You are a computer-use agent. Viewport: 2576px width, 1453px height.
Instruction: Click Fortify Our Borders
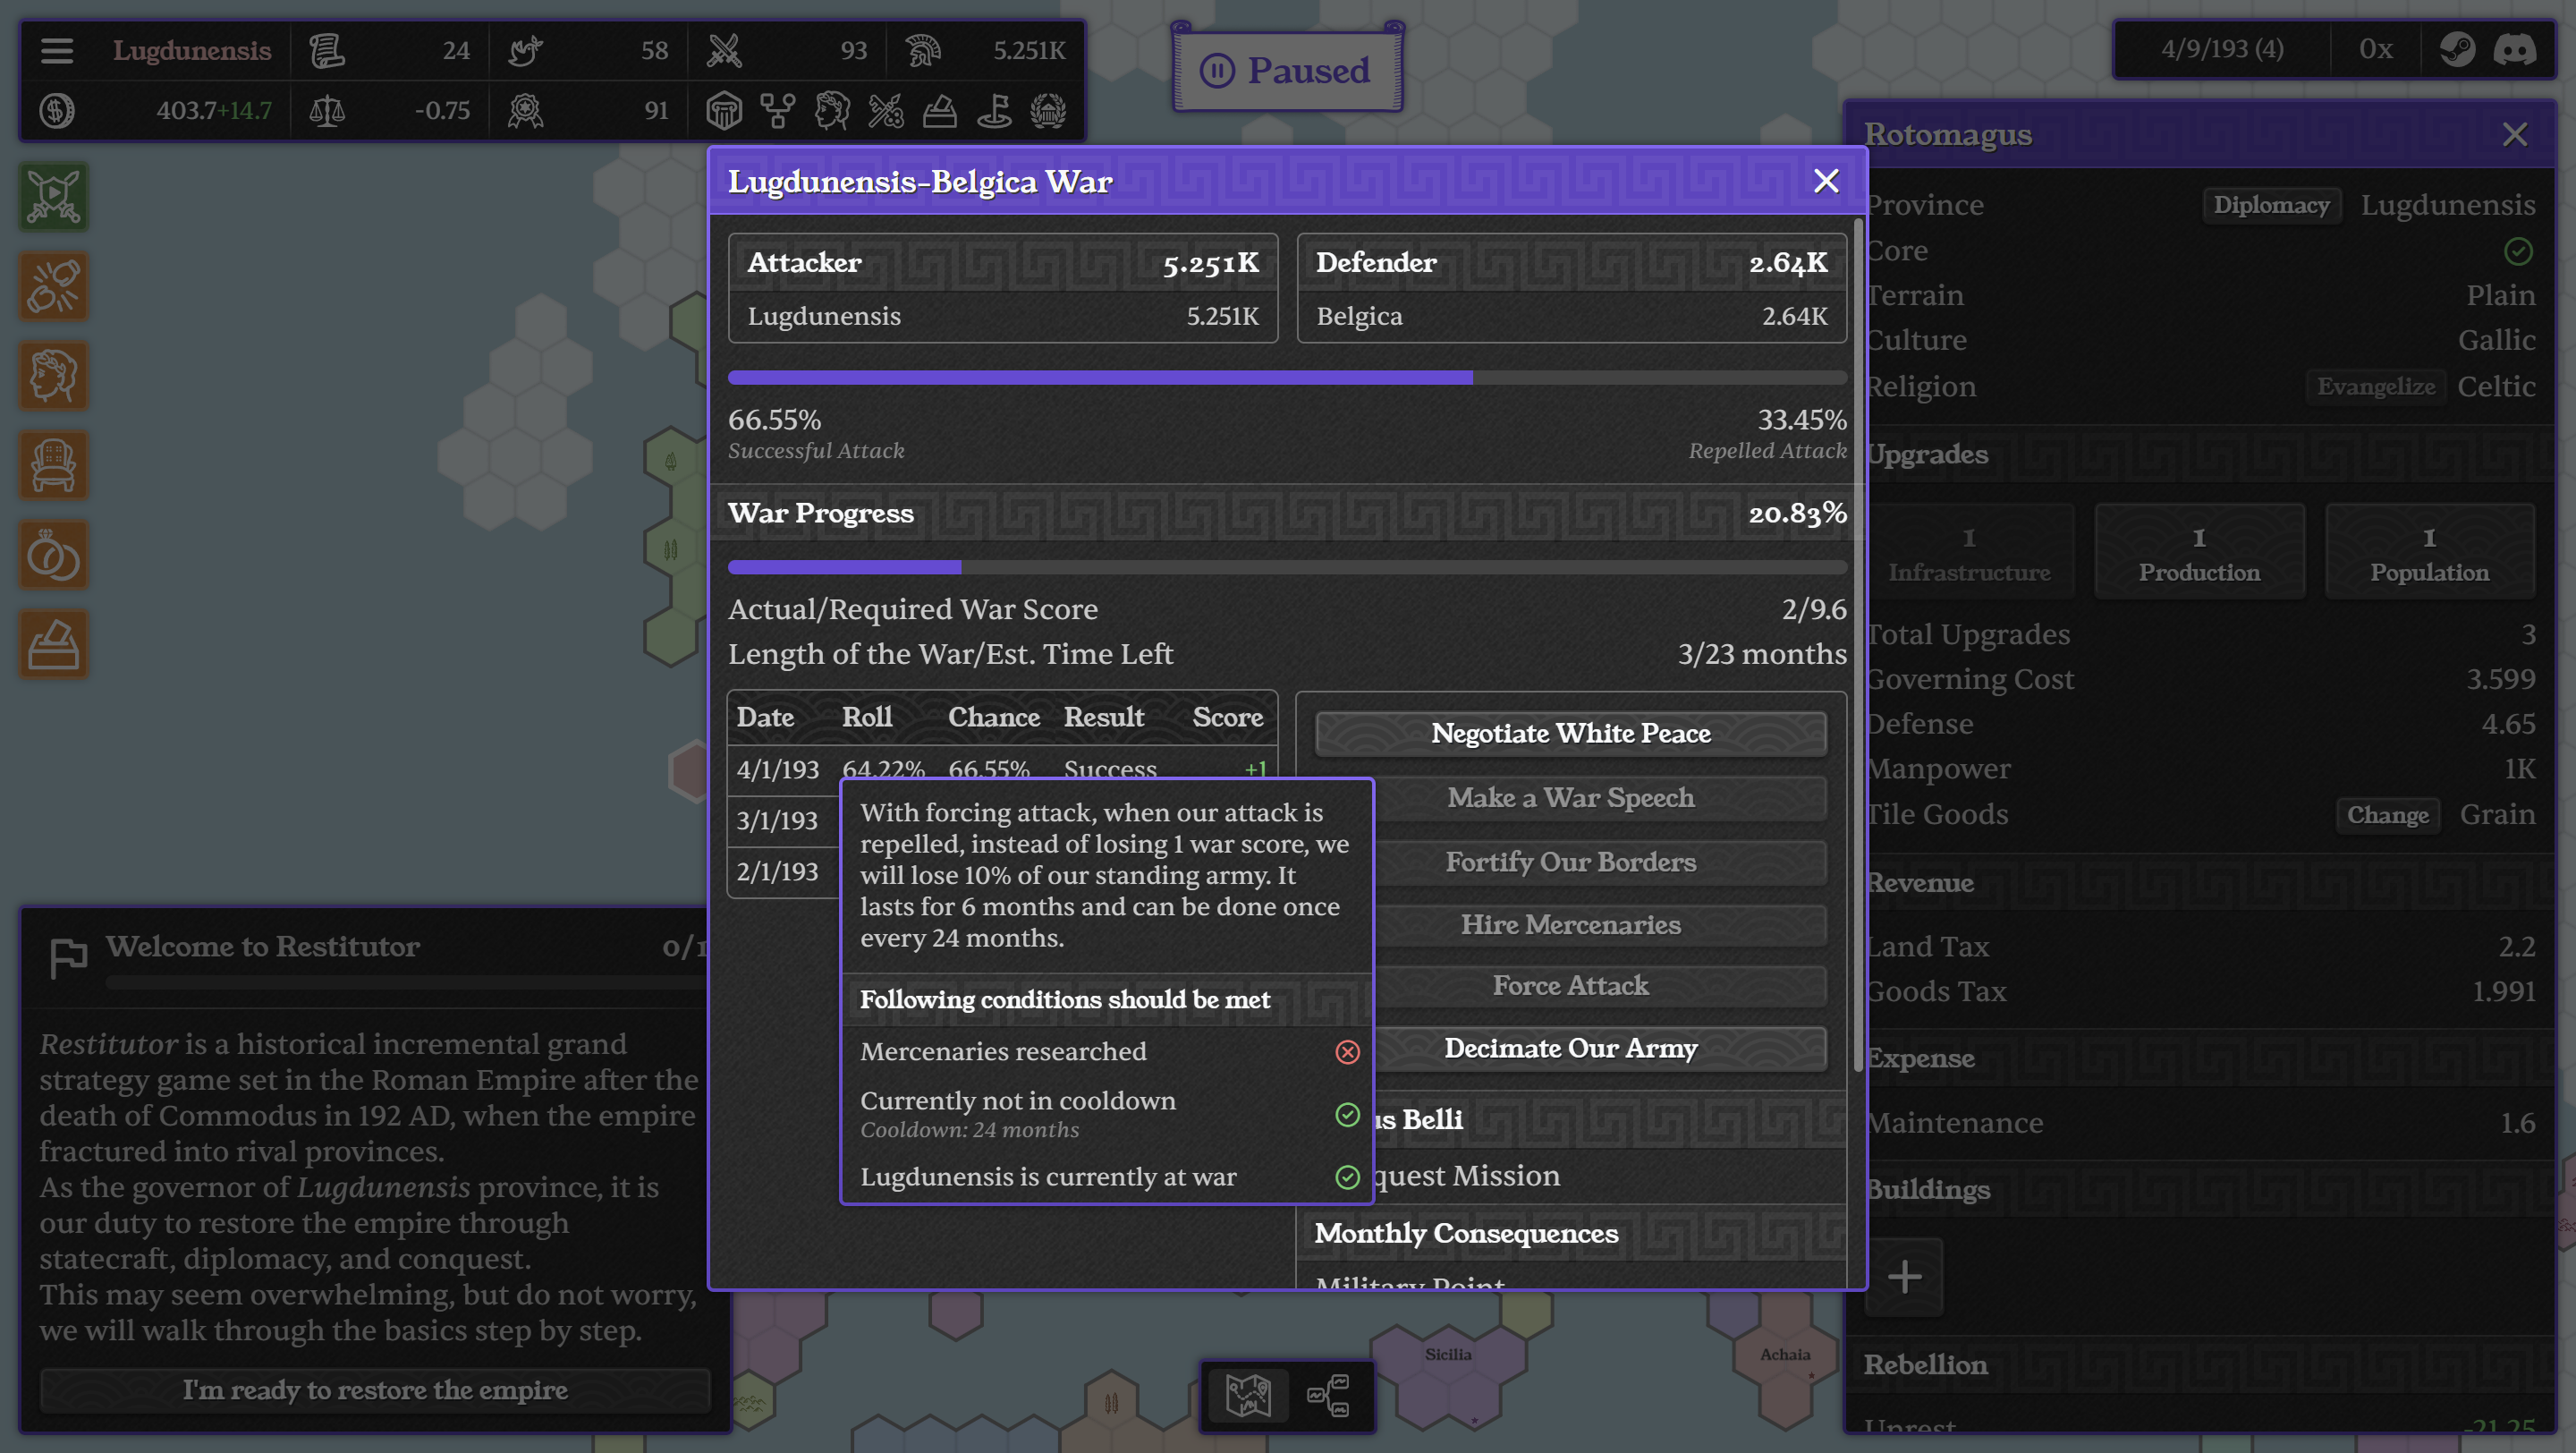point(1570,862)
